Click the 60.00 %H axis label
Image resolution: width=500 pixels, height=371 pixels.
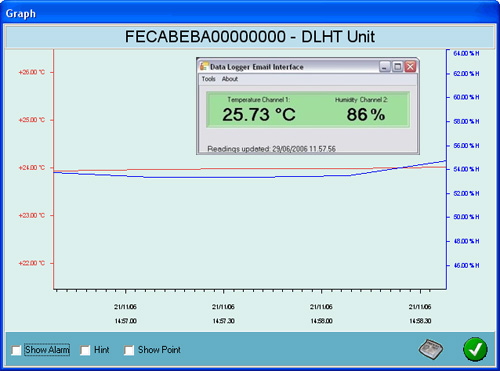(x=466, y=97)
